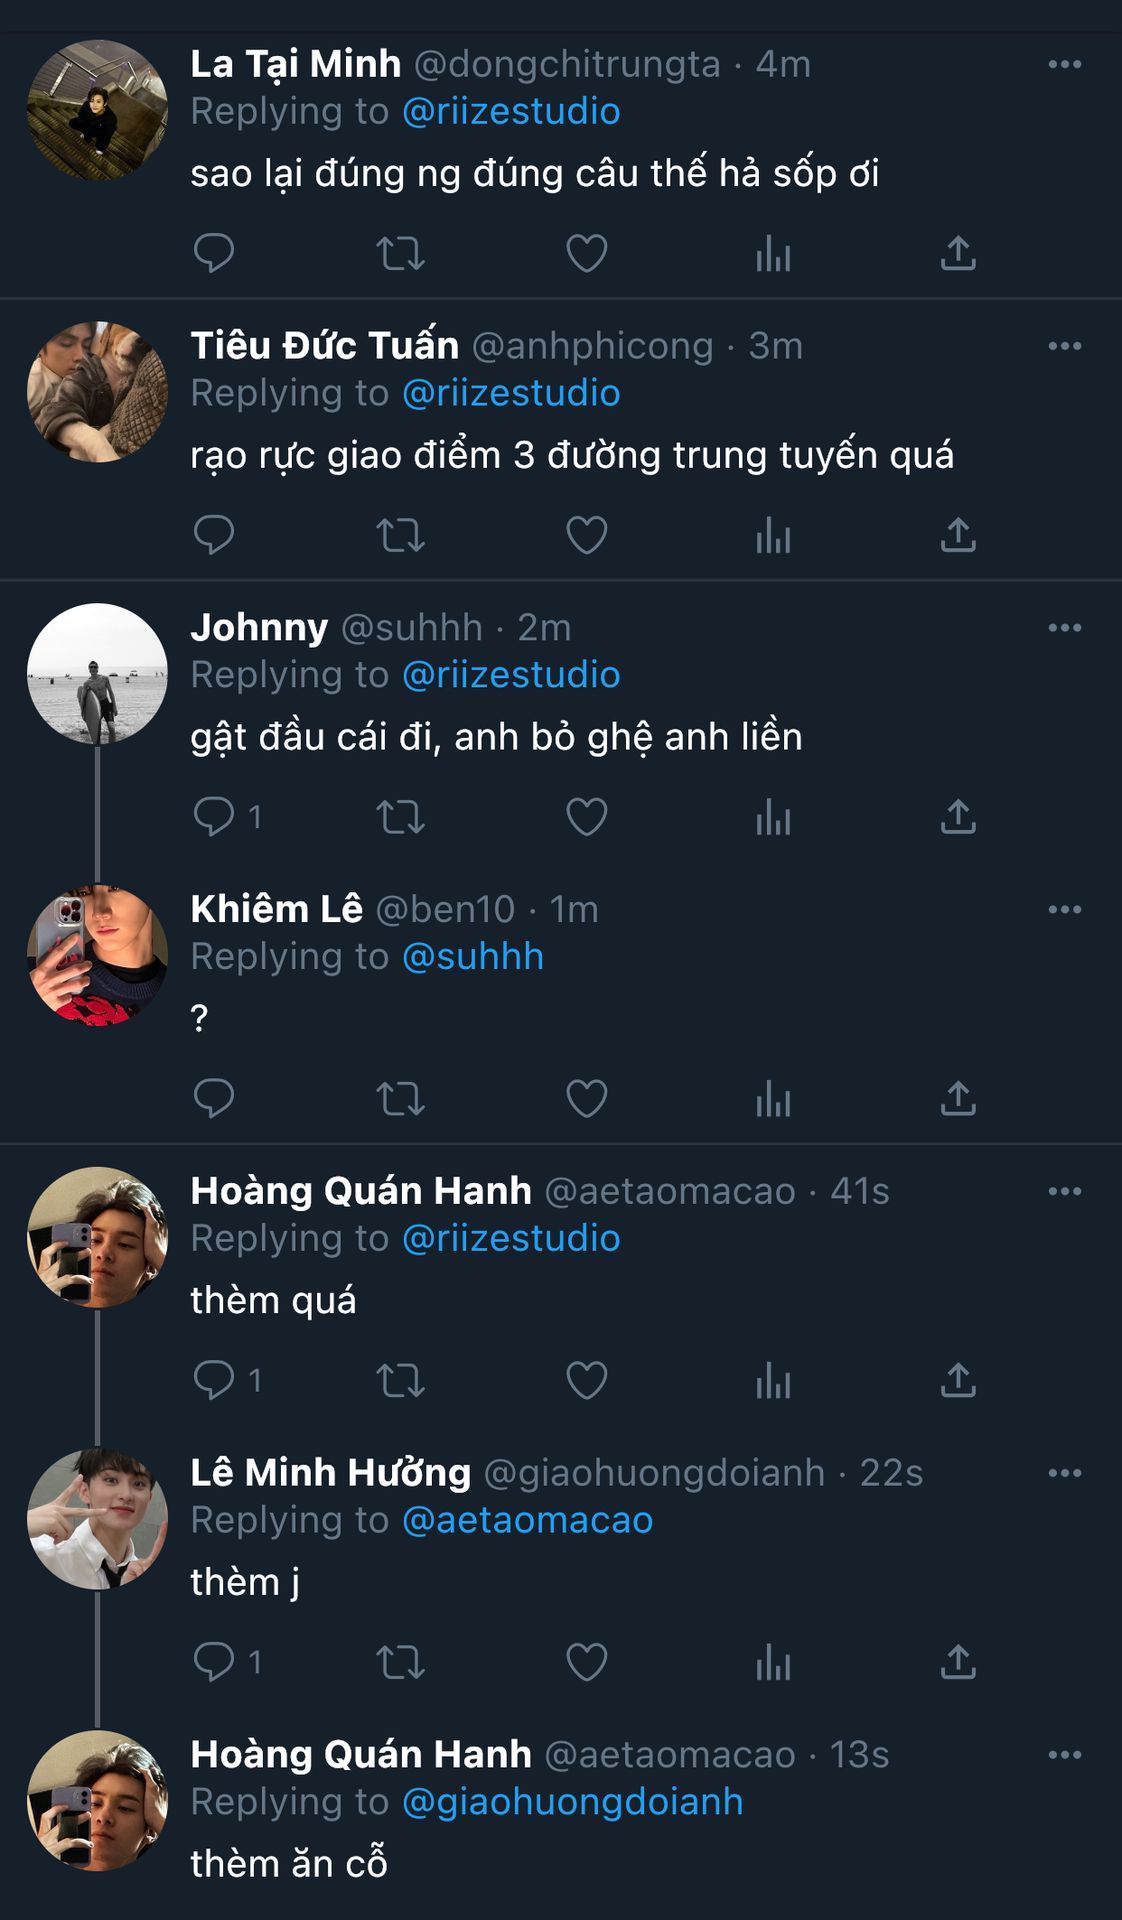Like La Tại Minh's tweet
Screen dimensions: 1122x1920
[x=586, y=253]
